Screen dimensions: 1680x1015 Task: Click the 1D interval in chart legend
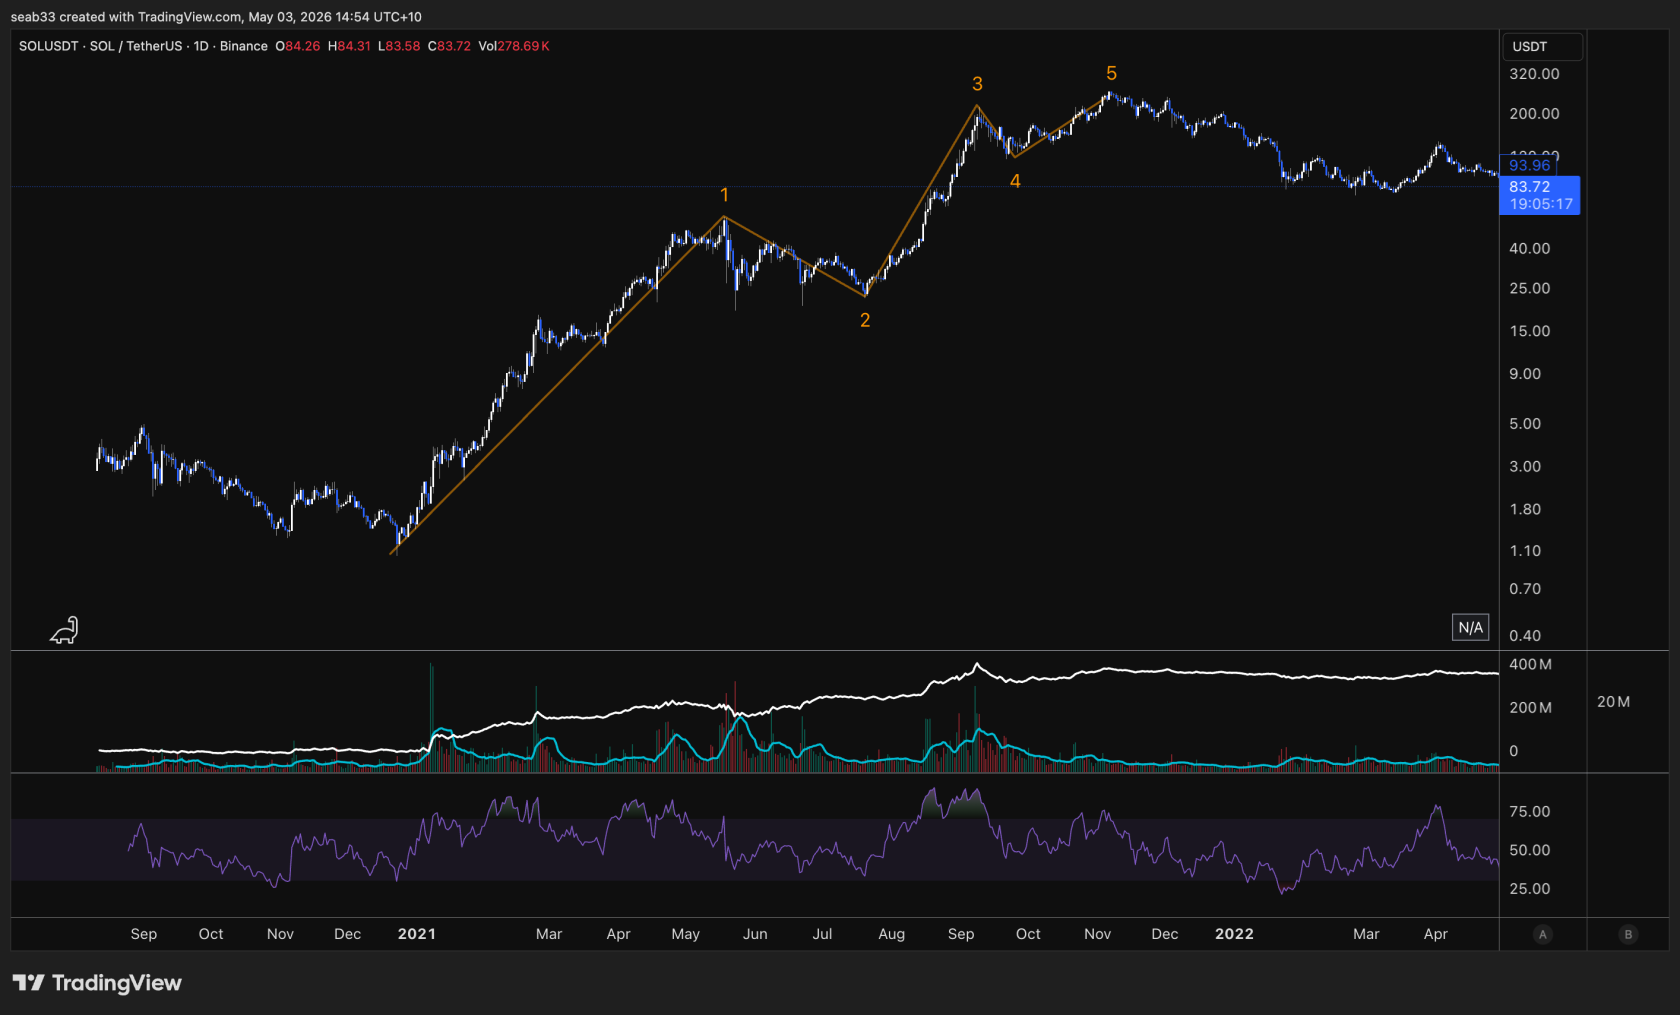[201, 46]
